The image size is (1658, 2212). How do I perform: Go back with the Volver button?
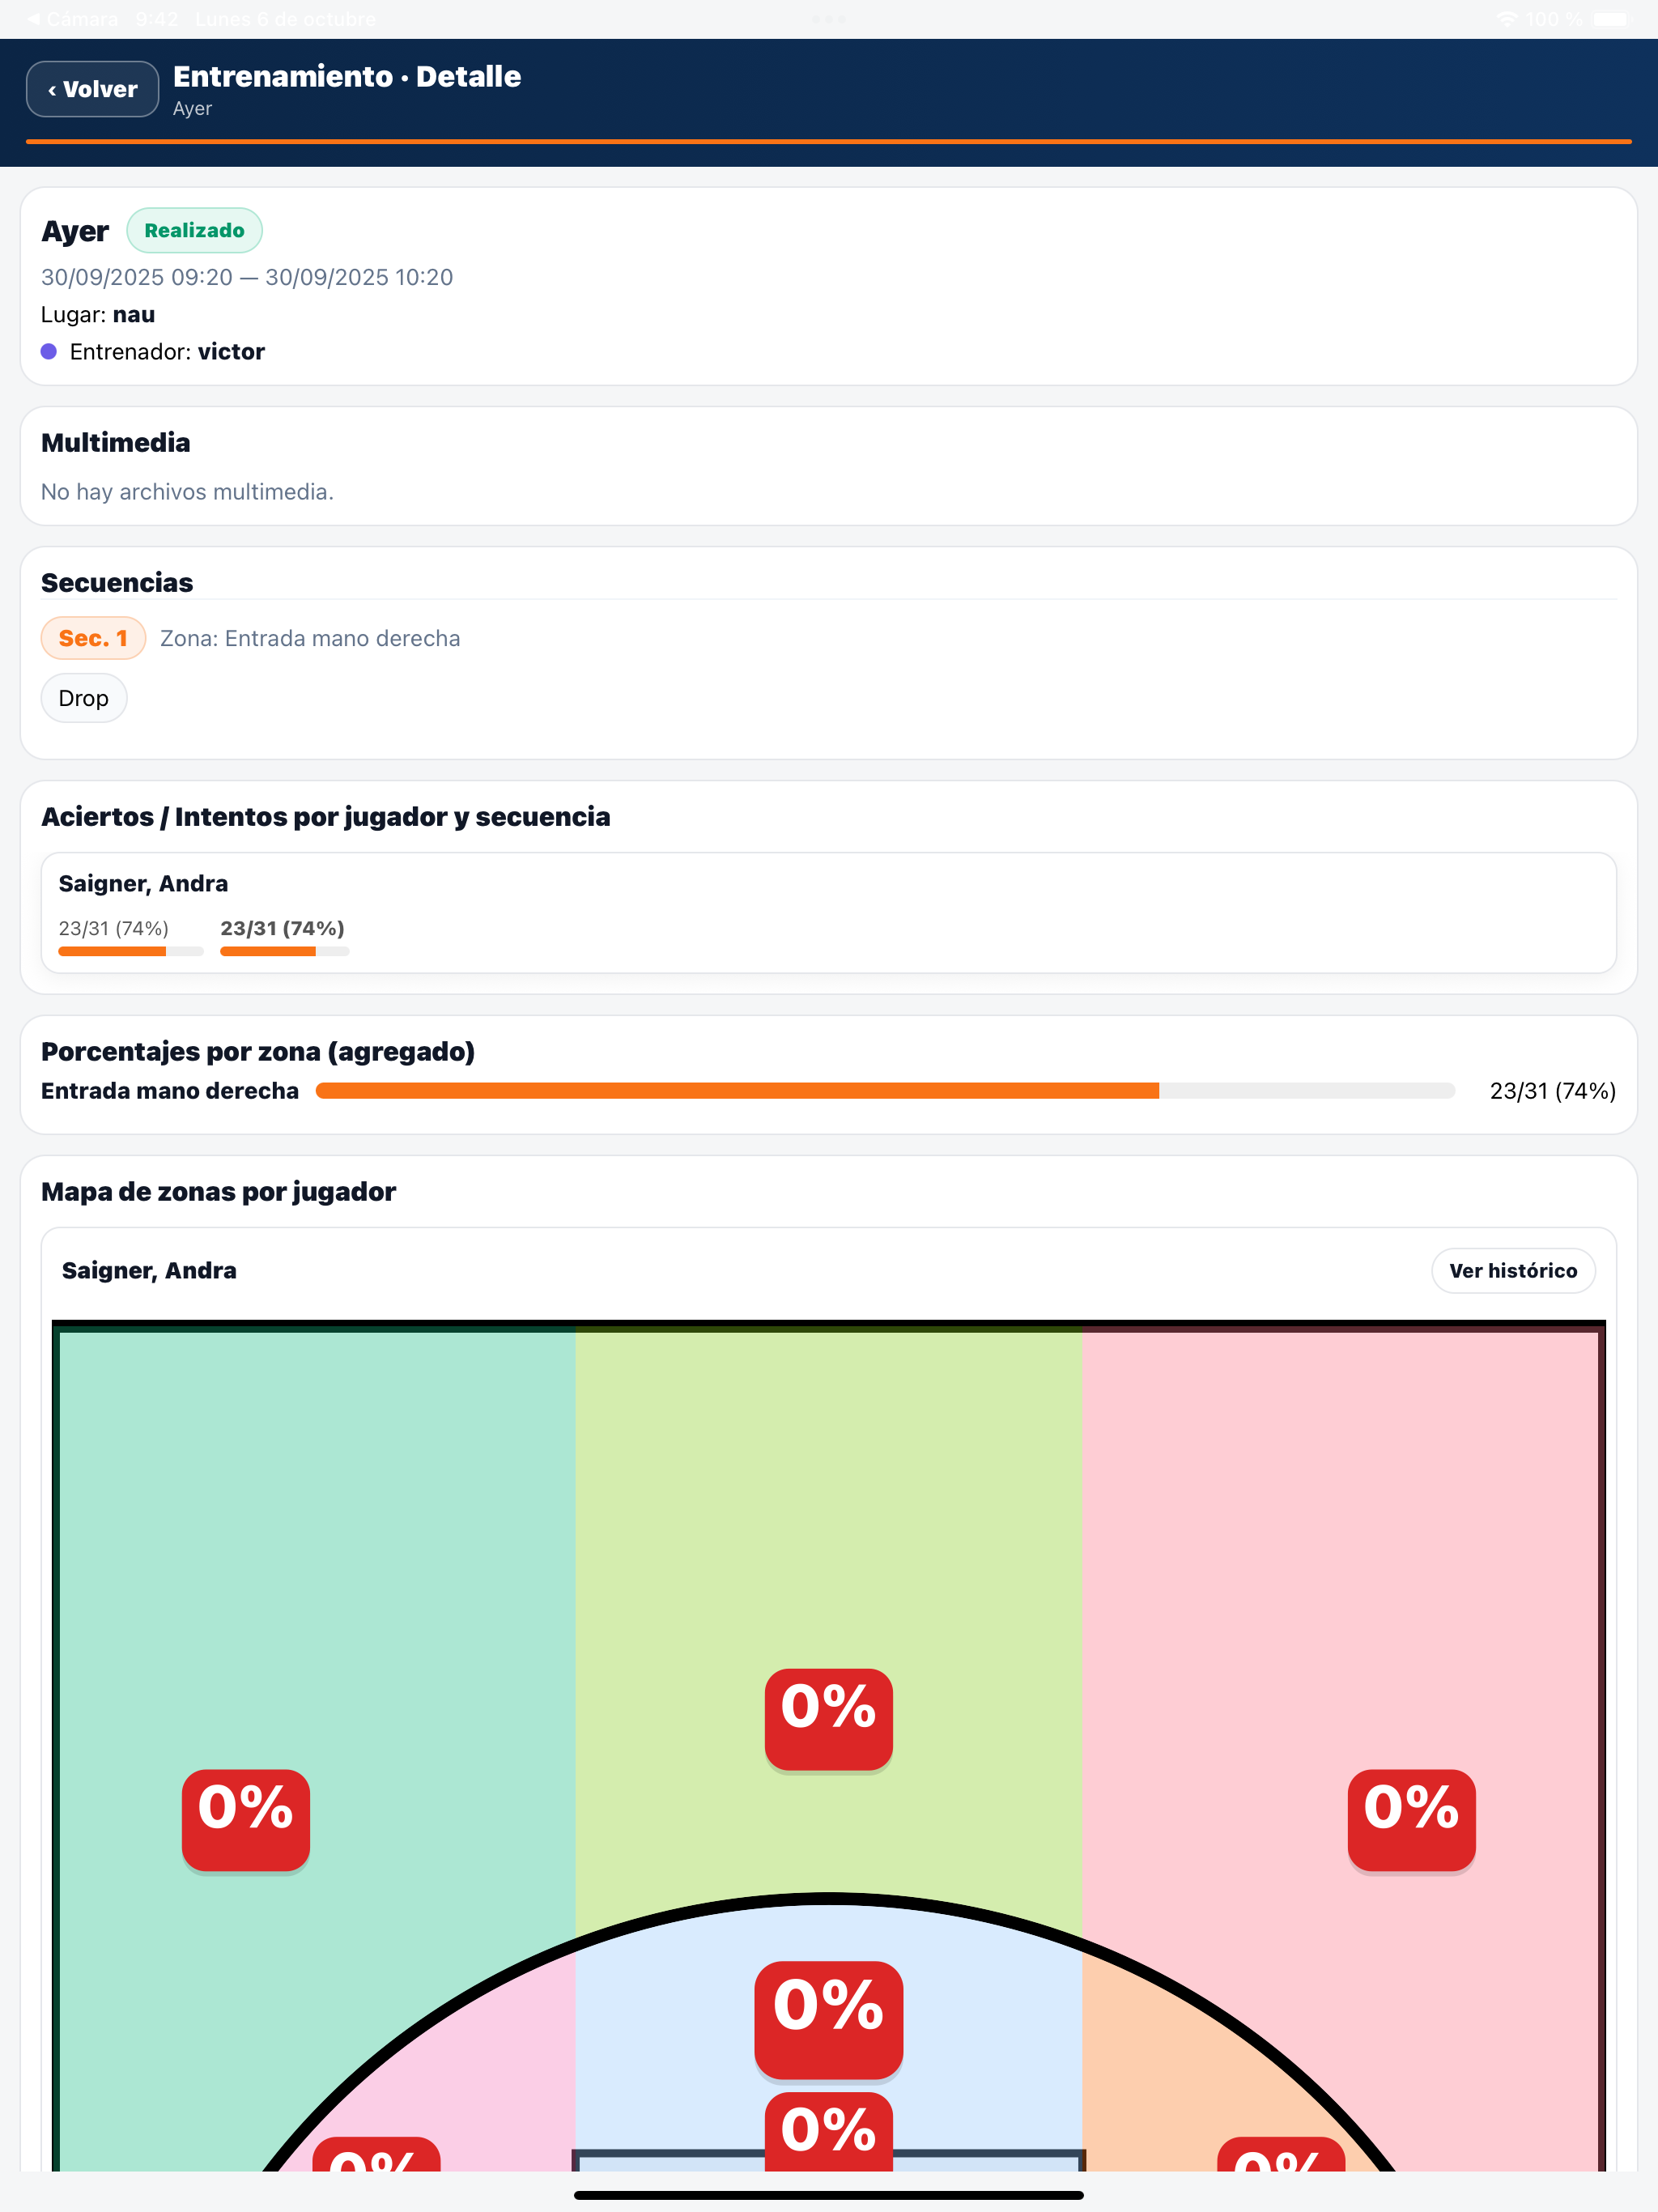click(92, 89)
